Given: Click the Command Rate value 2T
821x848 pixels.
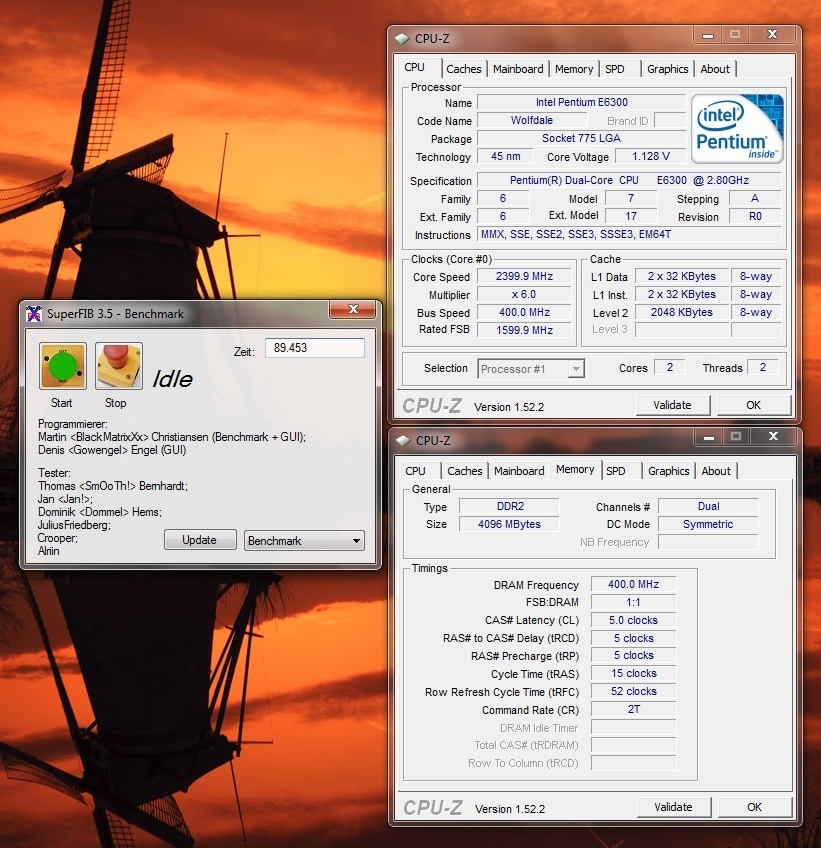Looking at the screenshot, I should point(633,709).
